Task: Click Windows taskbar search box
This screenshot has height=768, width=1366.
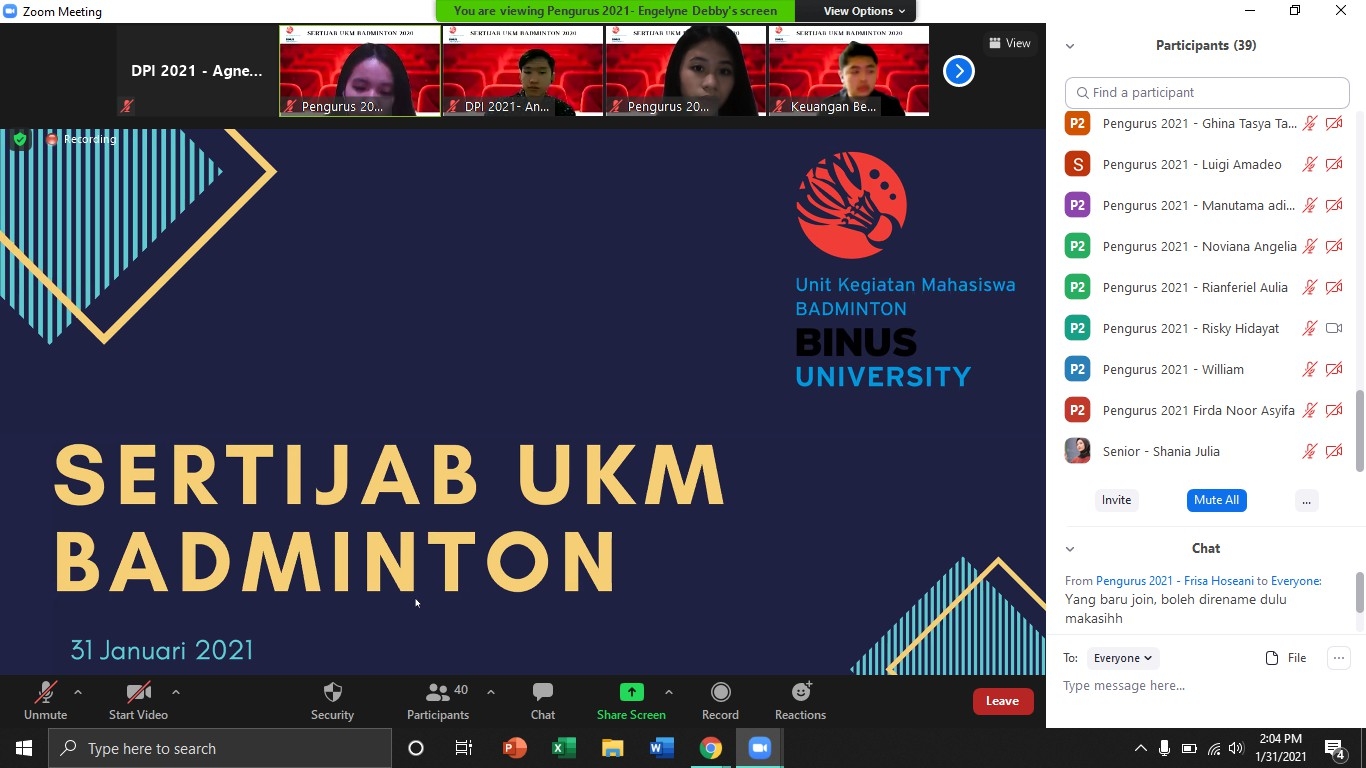Action: (x=220, y=748)
